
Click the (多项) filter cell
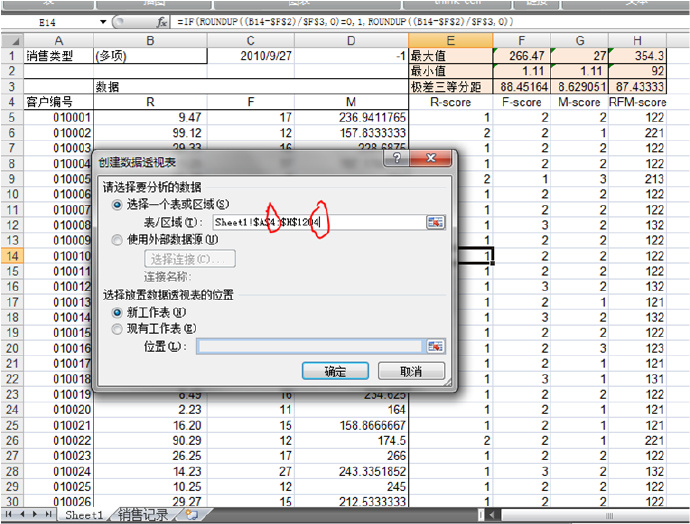coord(150,56)
